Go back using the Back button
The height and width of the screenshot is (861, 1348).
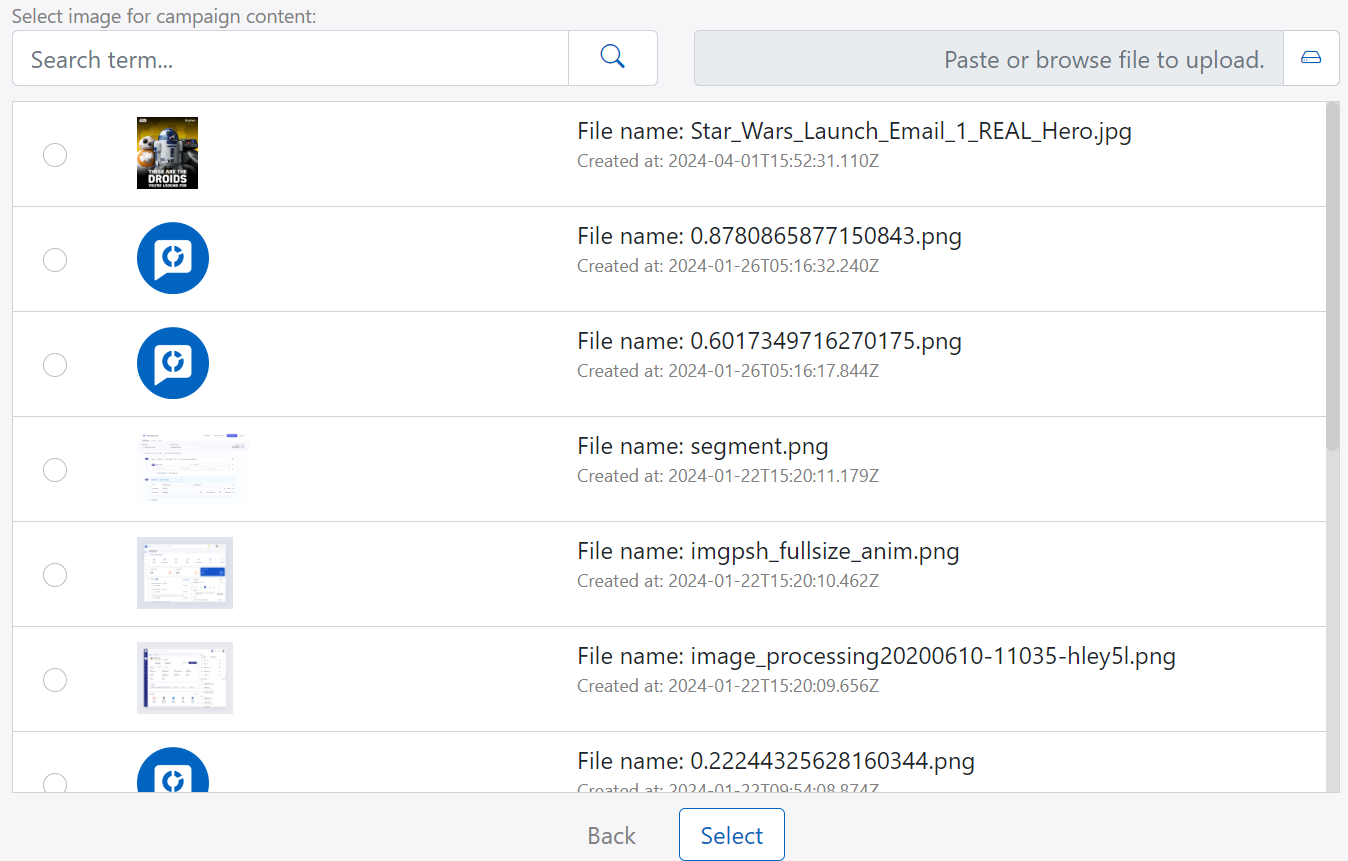pyautogui.click(x=611, y=836)
